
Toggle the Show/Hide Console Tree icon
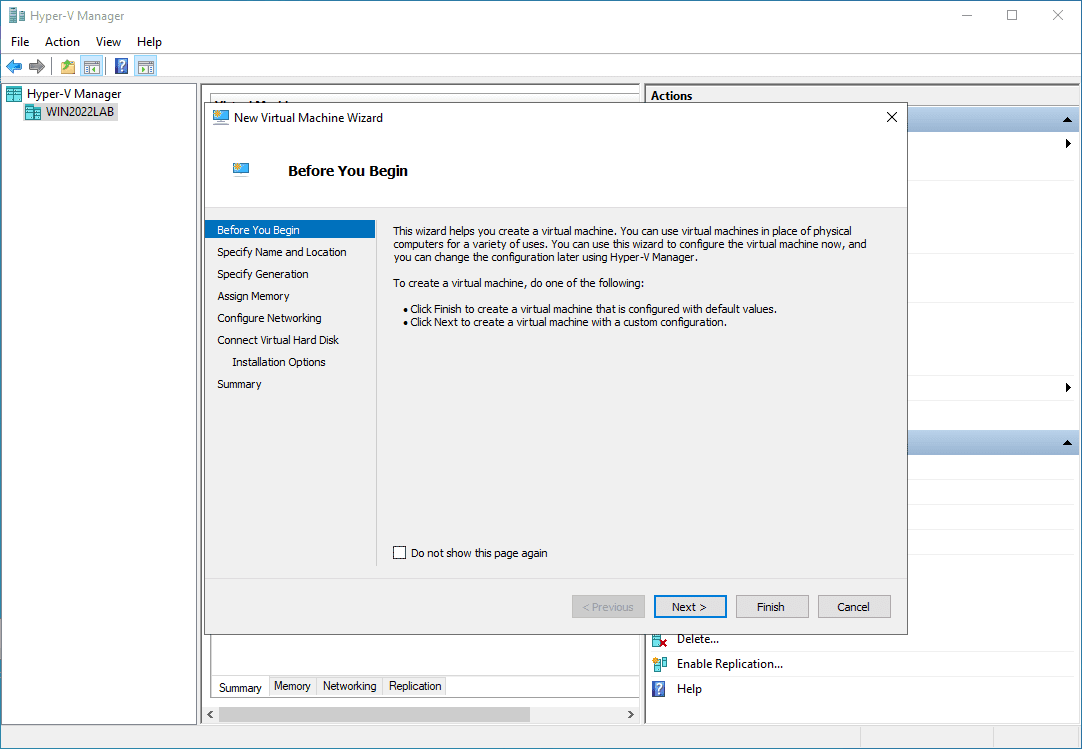91,66
